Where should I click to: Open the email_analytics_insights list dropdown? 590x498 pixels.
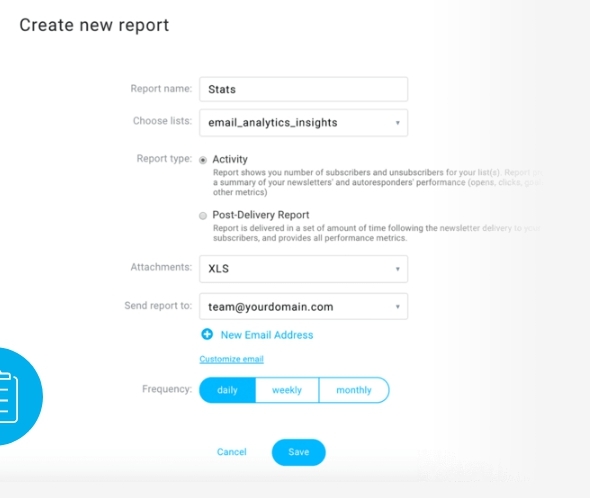303,123
